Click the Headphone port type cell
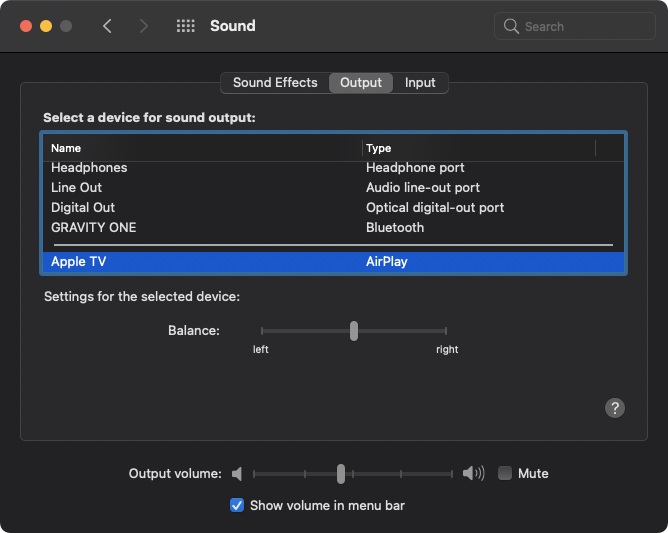668x533 pixels. [x=415, y=168]
